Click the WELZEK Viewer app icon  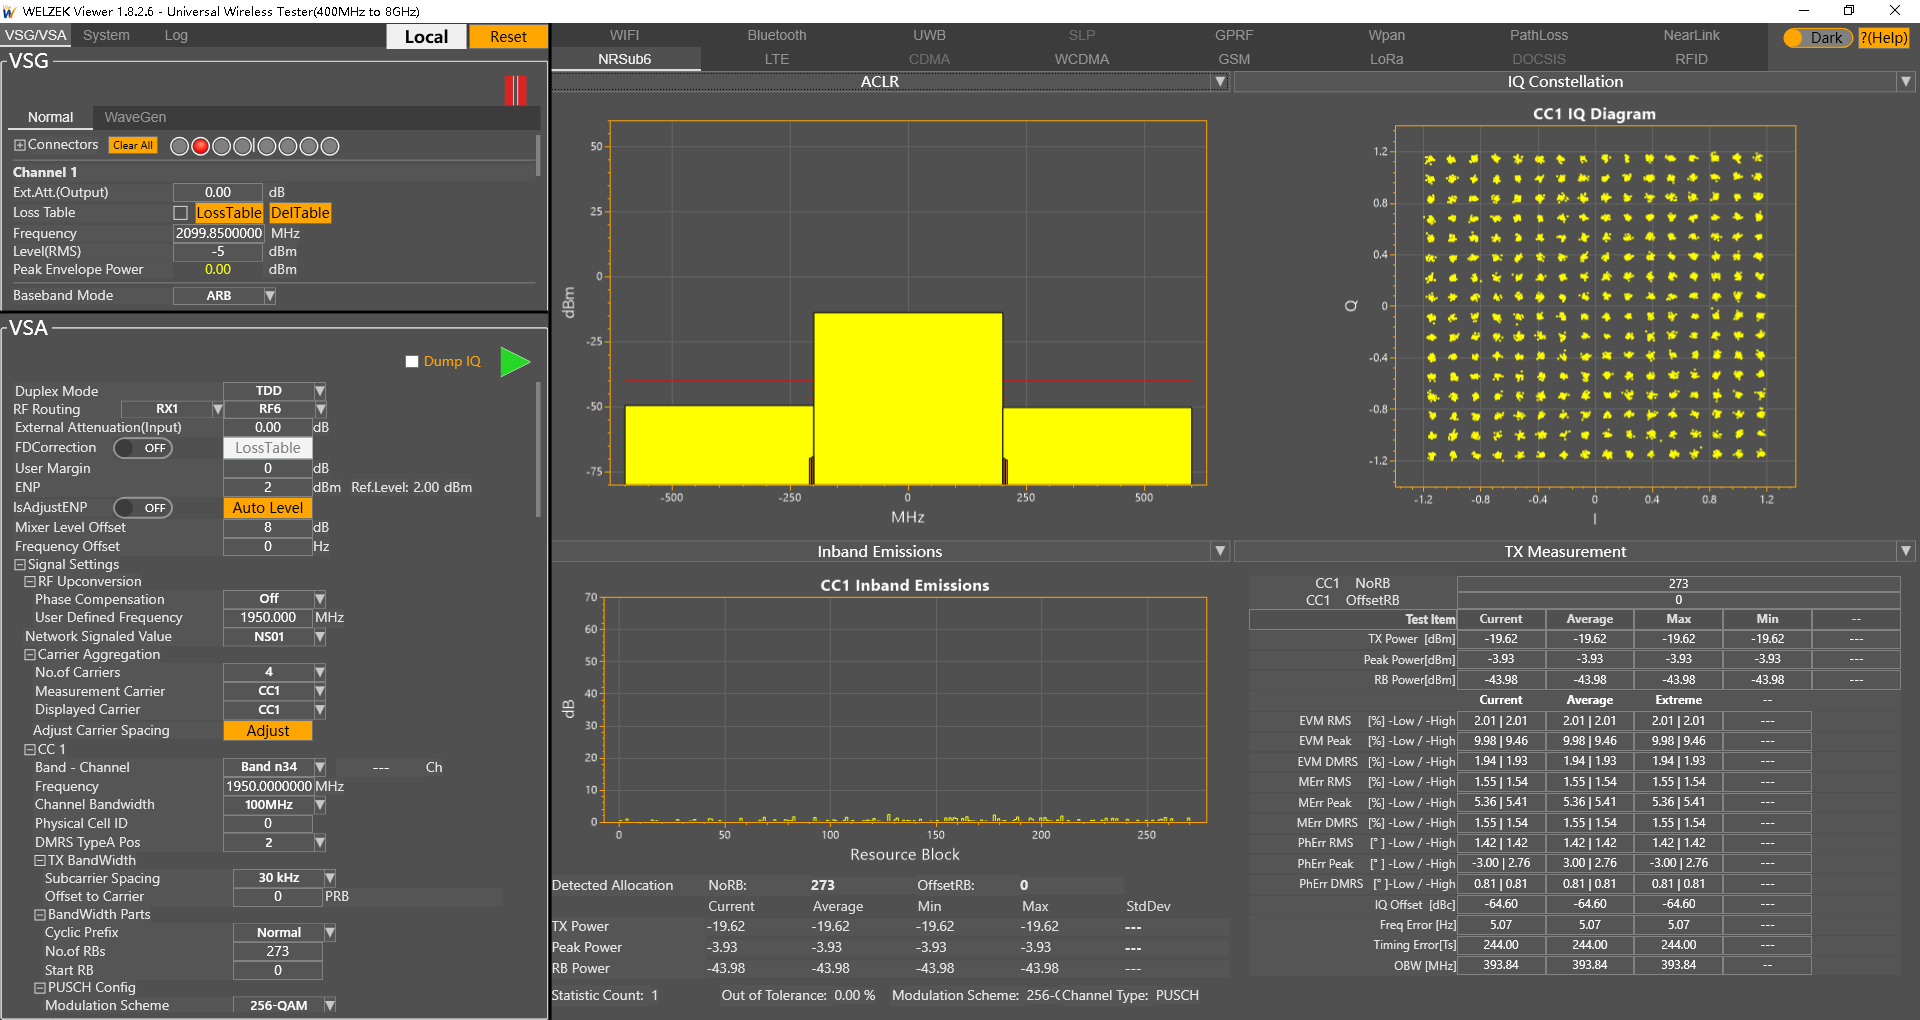point(10,11)
